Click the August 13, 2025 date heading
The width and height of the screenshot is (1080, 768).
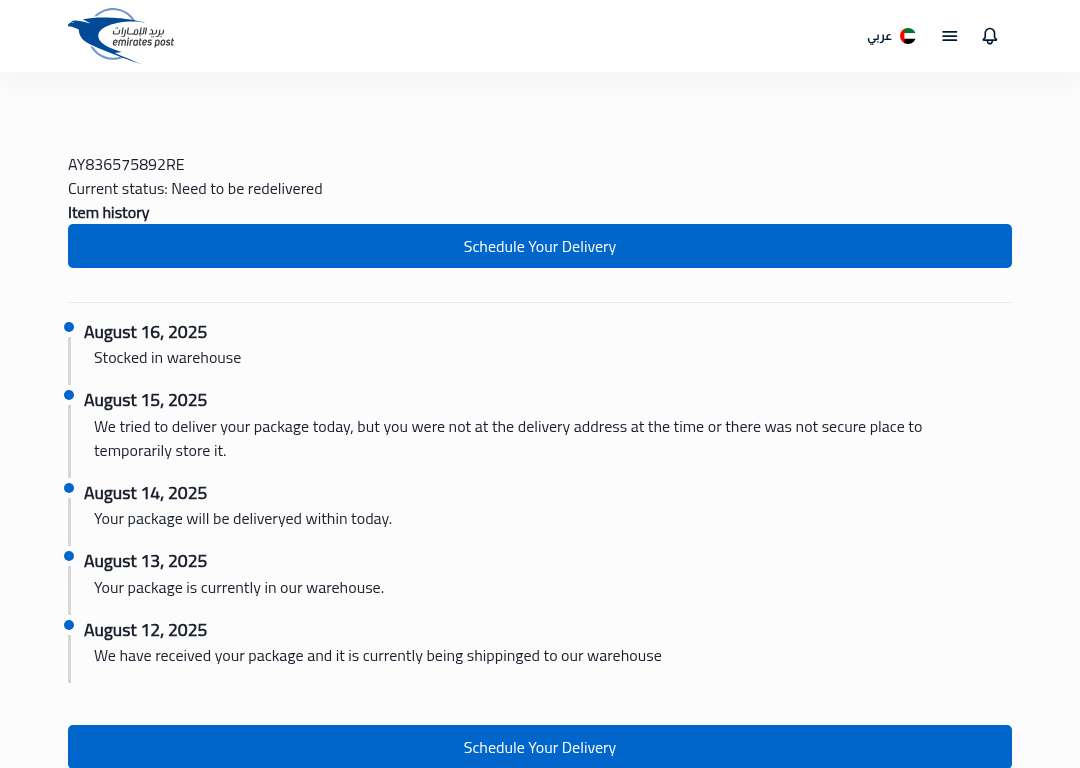click(x=145, y=561)
